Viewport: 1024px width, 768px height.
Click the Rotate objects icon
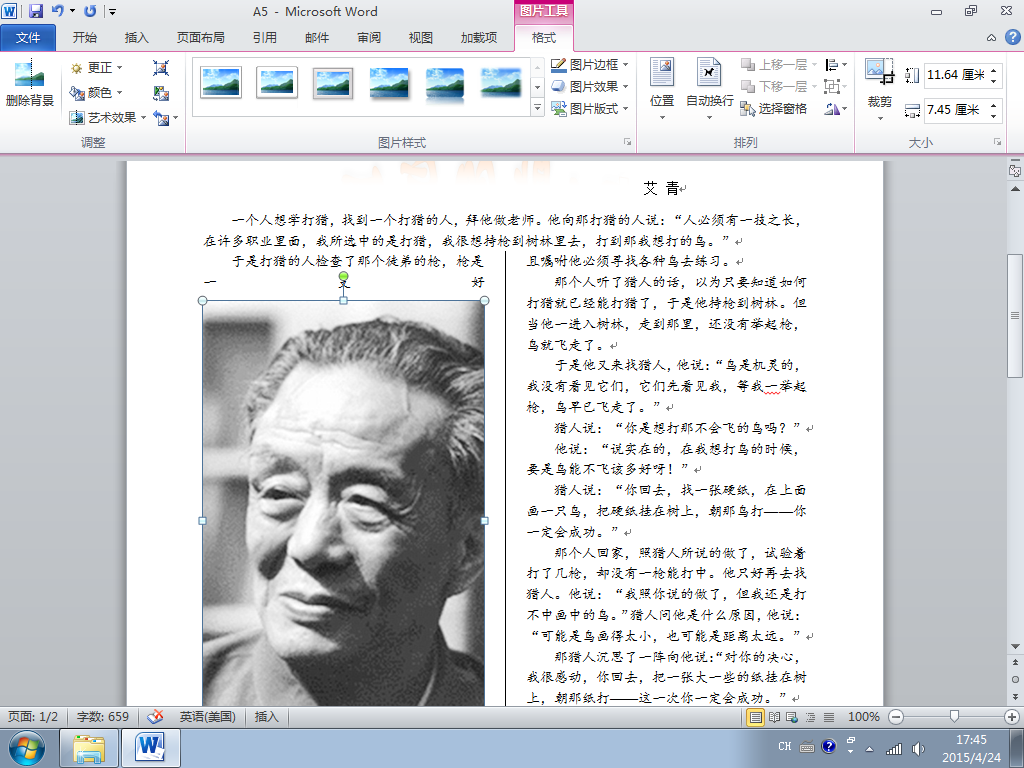pos(836,108)
